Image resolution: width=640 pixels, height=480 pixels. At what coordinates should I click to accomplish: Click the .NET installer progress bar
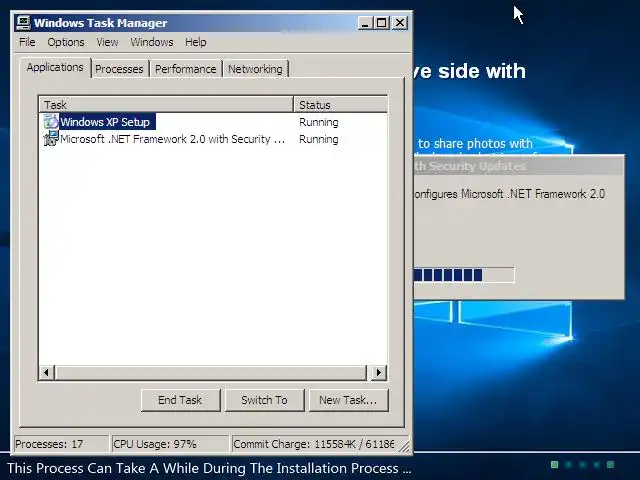(x=464, y=275)
